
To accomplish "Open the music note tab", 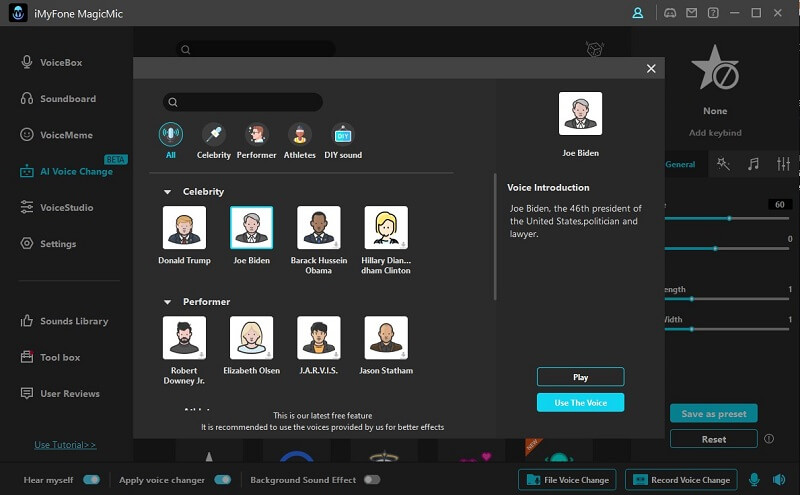I will [753, 164].
